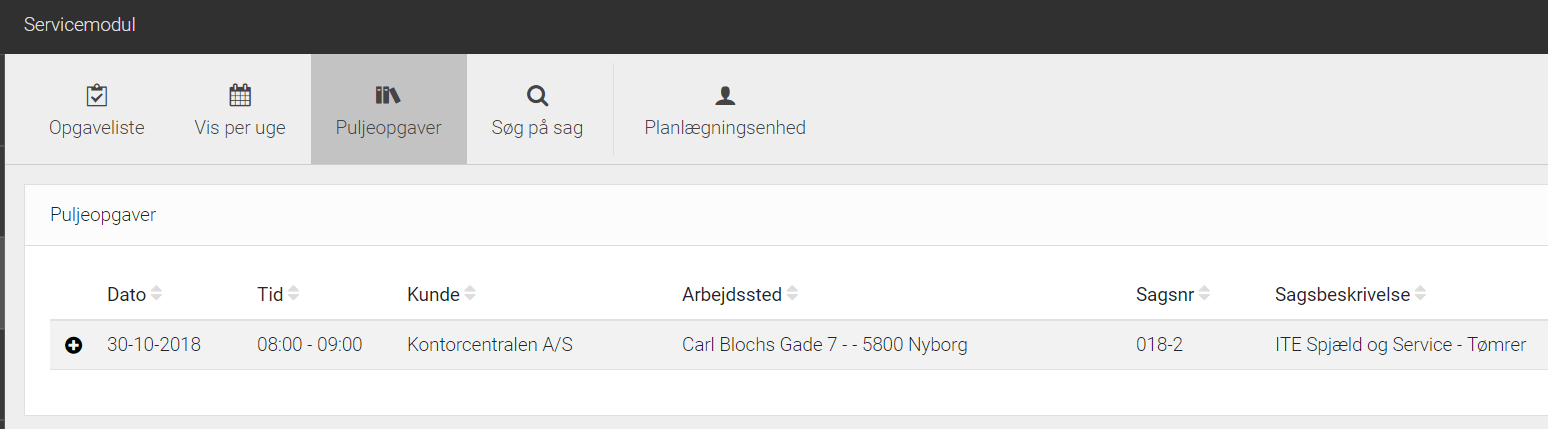Select case number 018-2
1548x429 pixels.
coord(1159,345)
